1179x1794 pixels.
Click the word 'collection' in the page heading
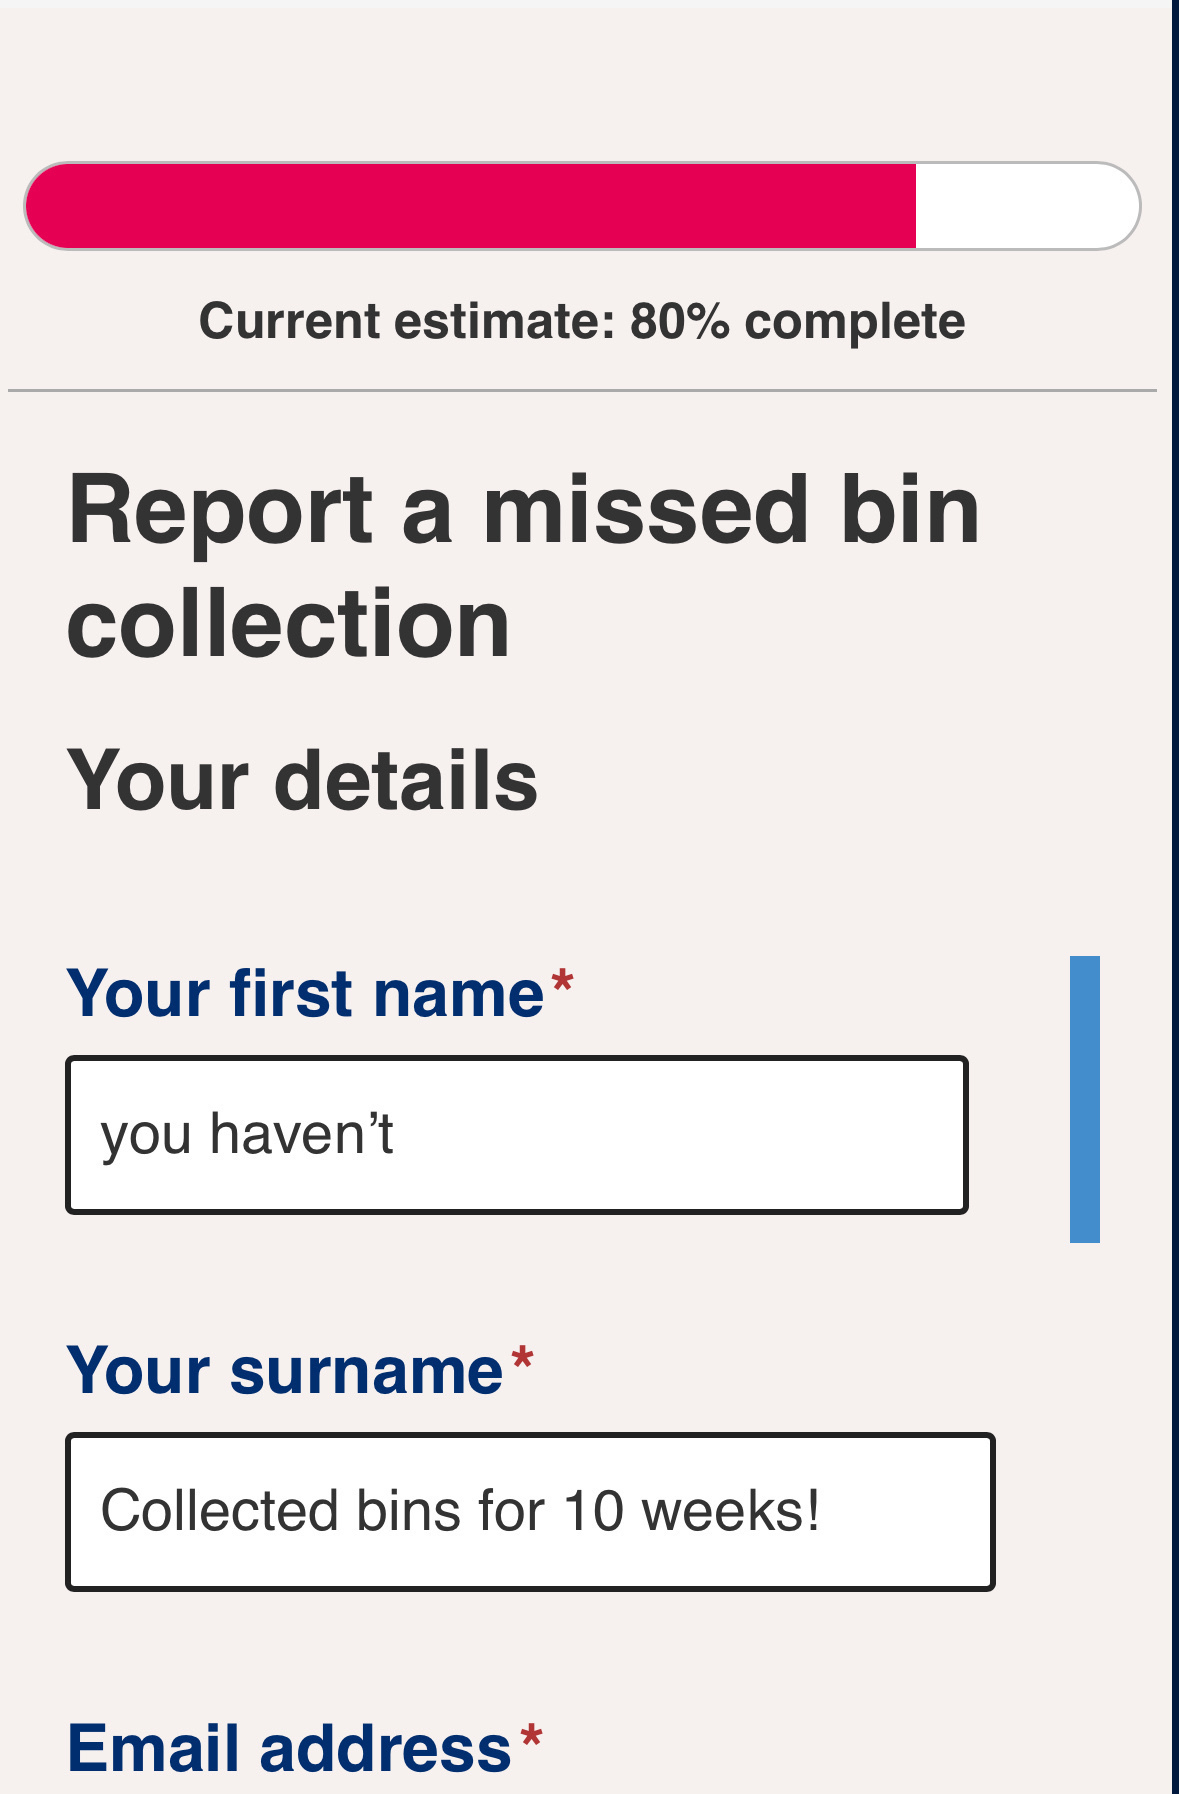click(x=288, y=624)
